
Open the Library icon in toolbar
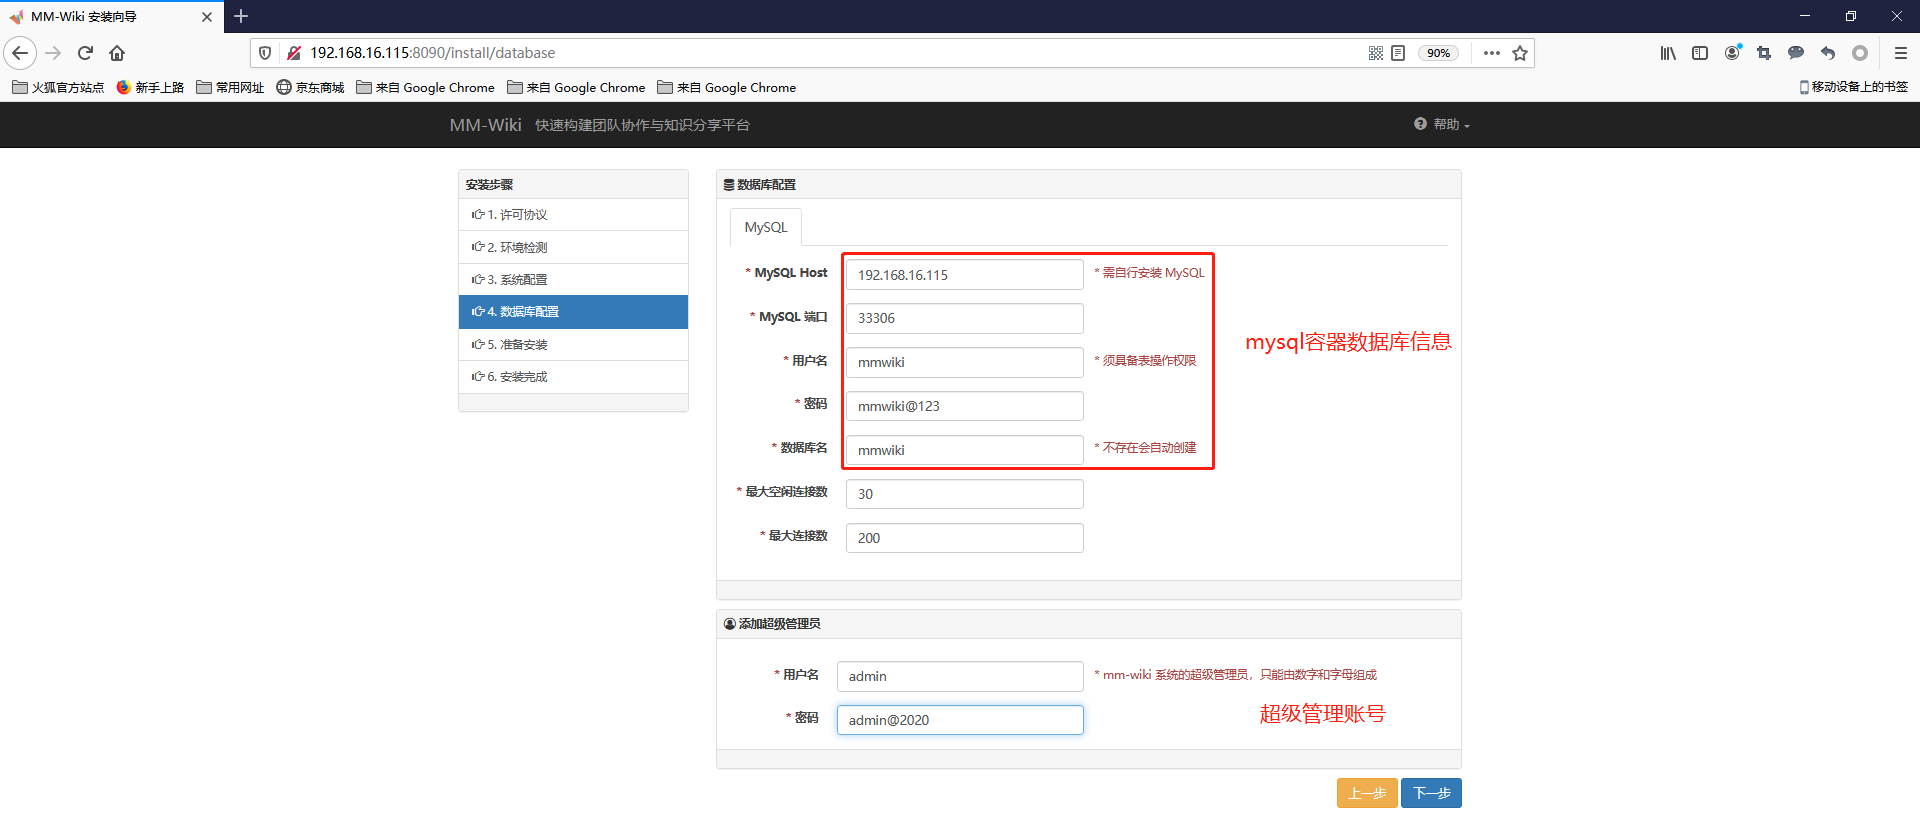click(1668, 53)
